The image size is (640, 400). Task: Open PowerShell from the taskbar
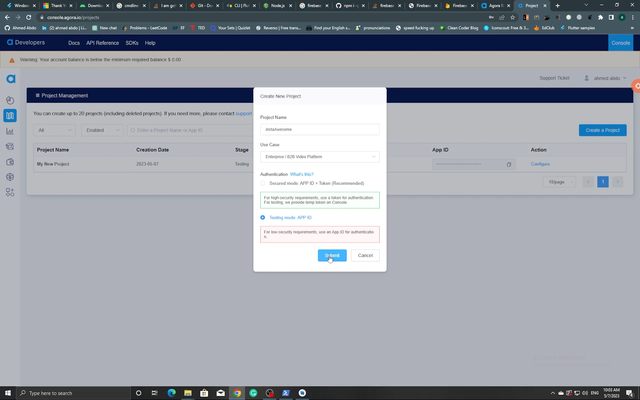286,393
